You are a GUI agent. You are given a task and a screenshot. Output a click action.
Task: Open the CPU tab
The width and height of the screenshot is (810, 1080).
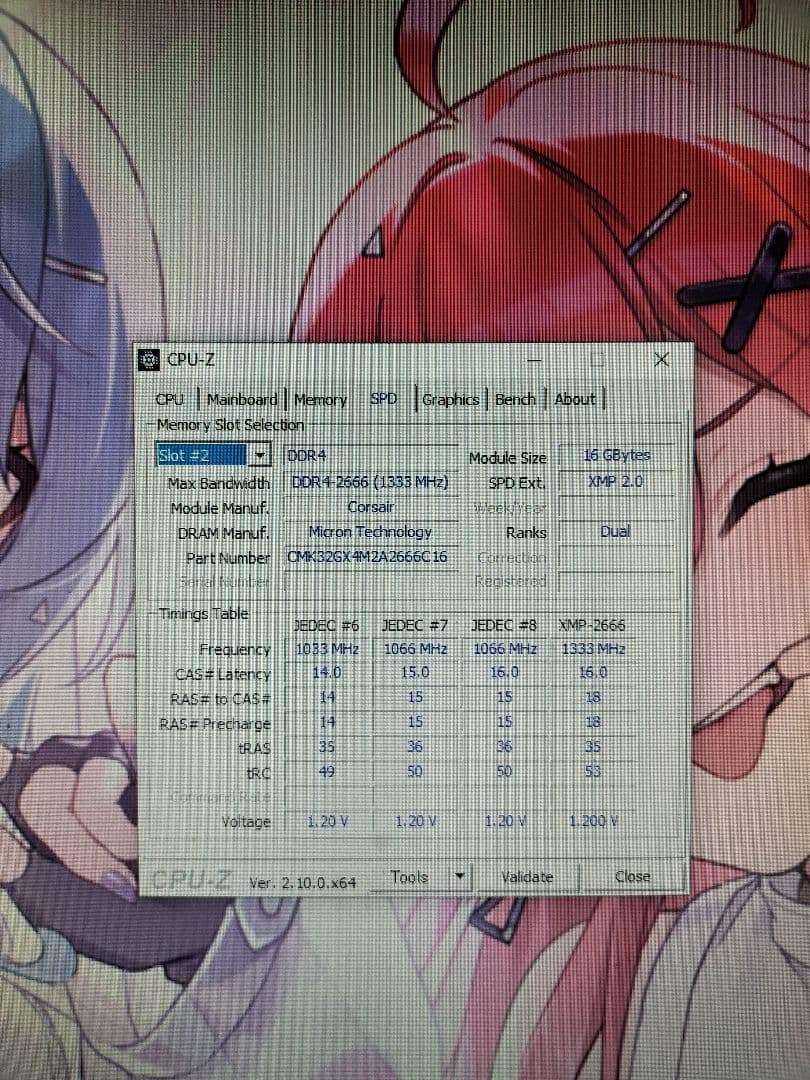click(170, 399)
